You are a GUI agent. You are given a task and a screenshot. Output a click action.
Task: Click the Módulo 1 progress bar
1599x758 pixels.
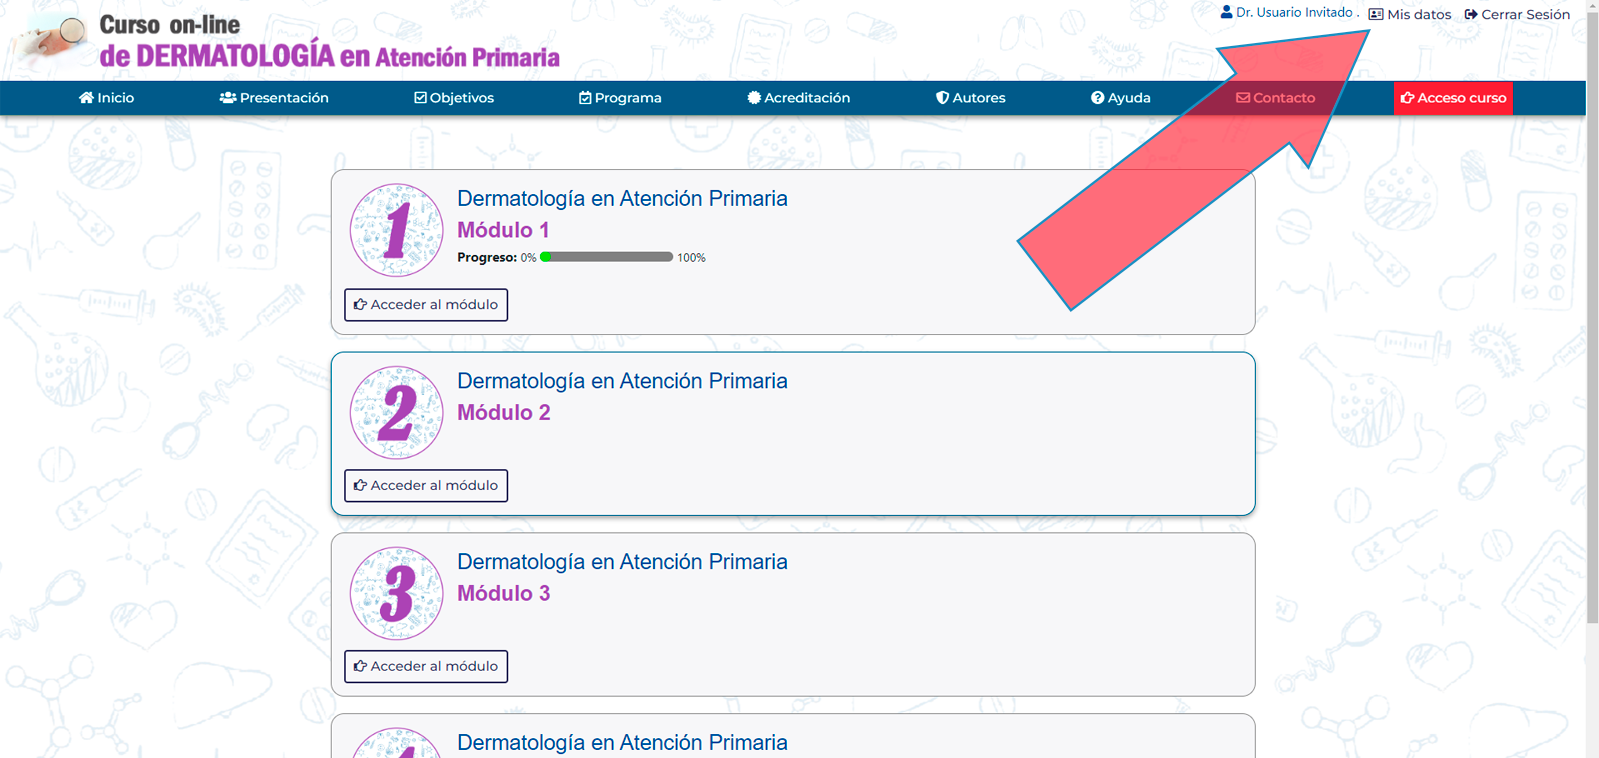(x=606, y=257)
